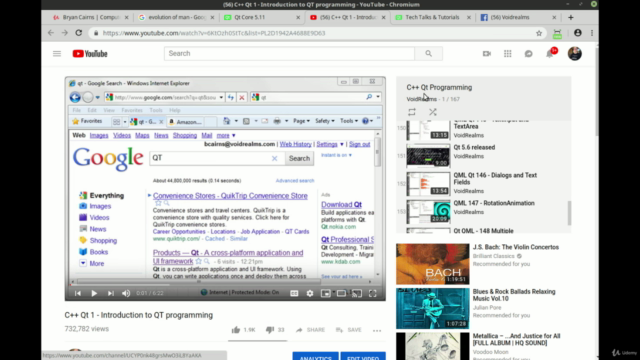
Task: Open the green extension icon in toolbar
Action: click(x=557, y=33)
